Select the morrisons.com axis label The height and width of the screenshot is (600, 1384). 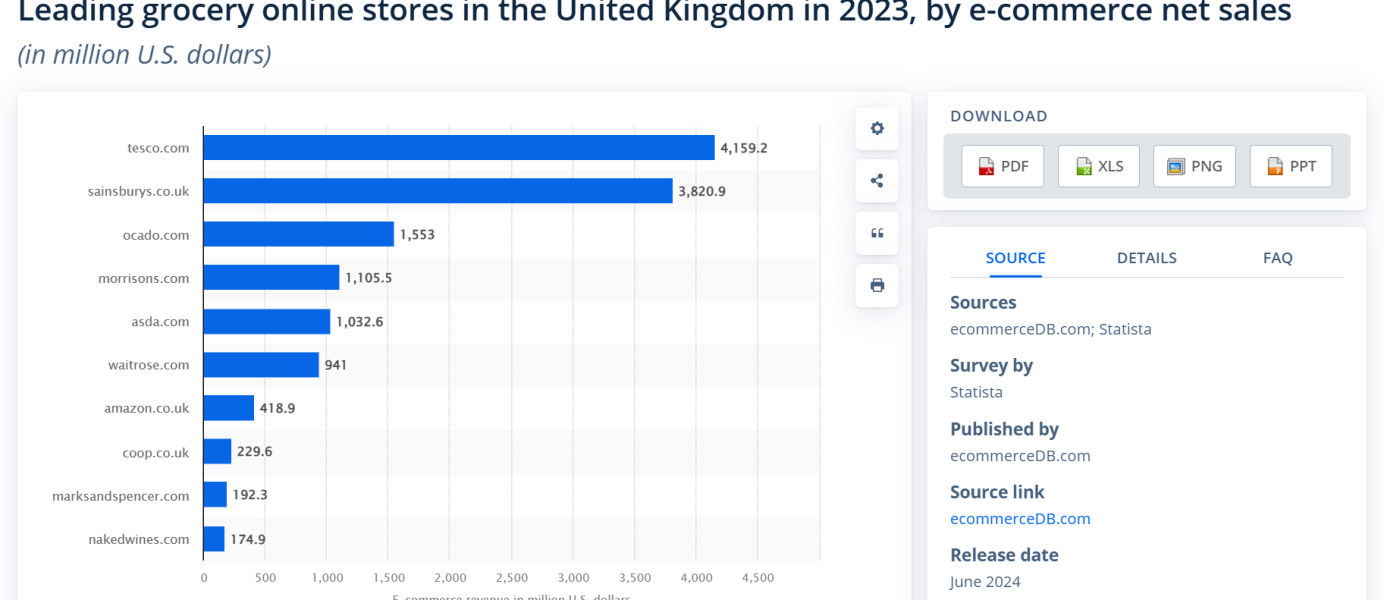pos(144,278)
